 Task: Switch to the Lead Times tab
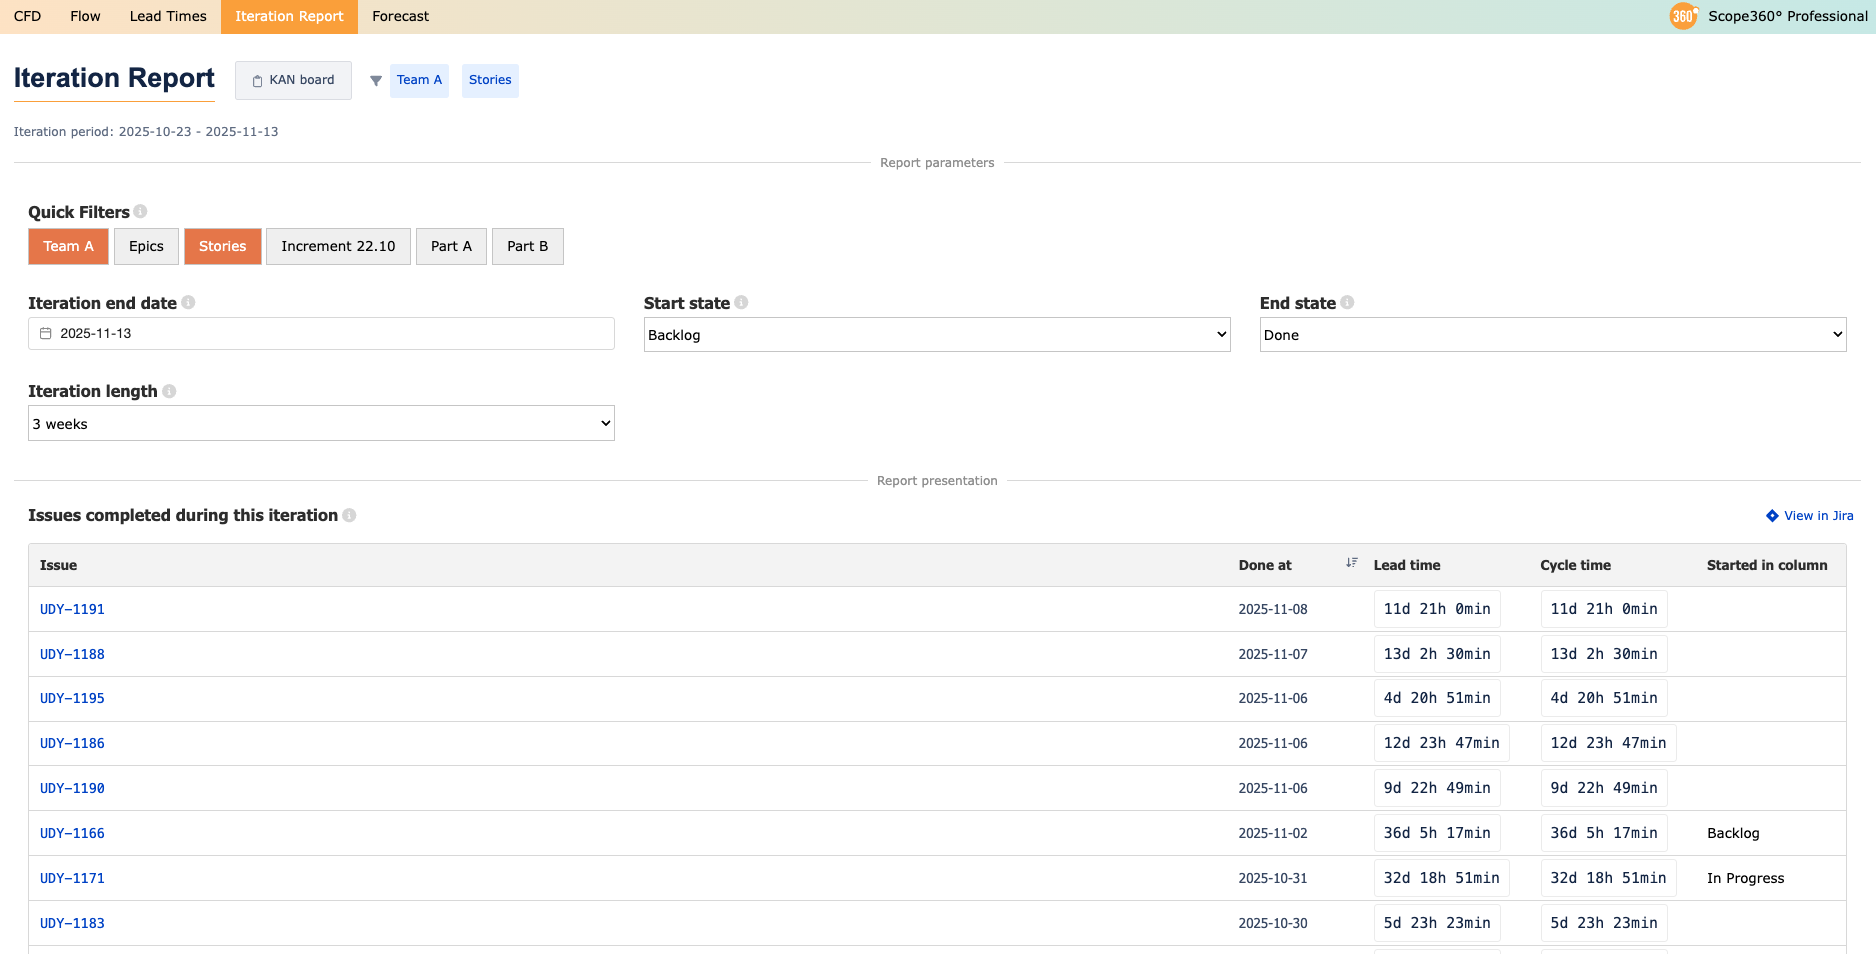coord(168,16)
